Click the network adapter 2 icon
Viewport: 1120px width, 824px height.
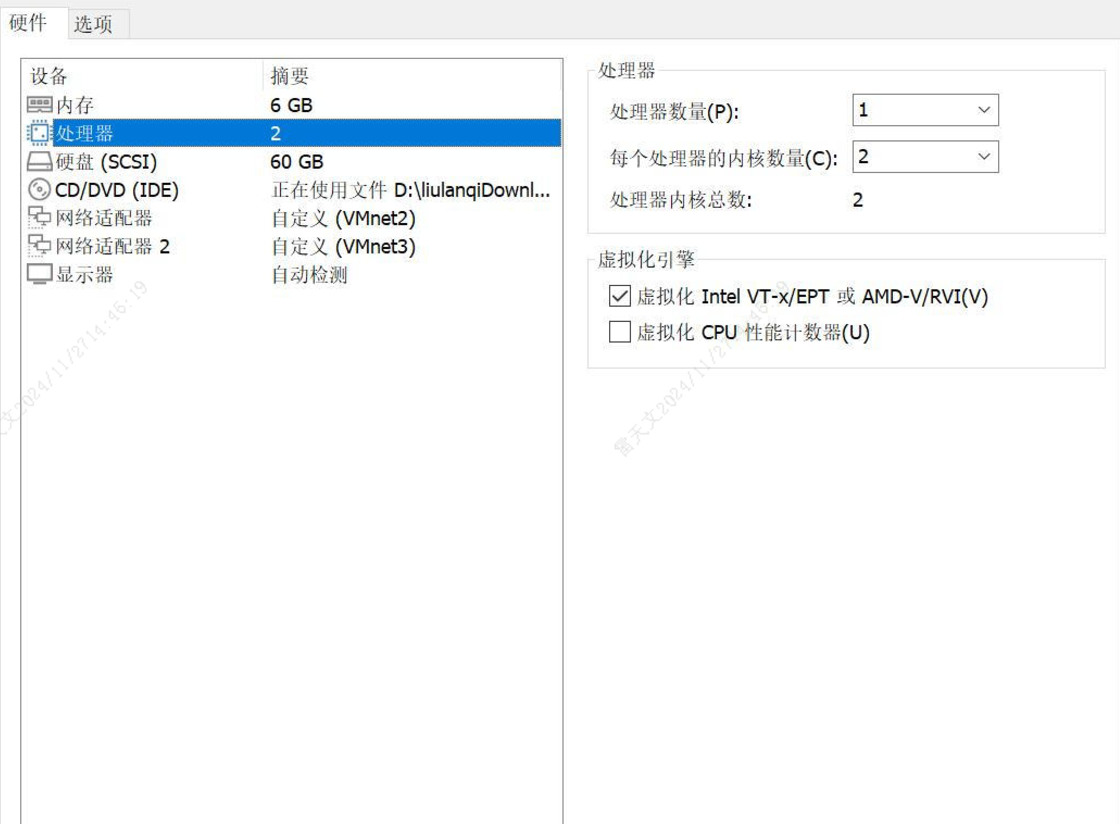click(x=39, y=246)
